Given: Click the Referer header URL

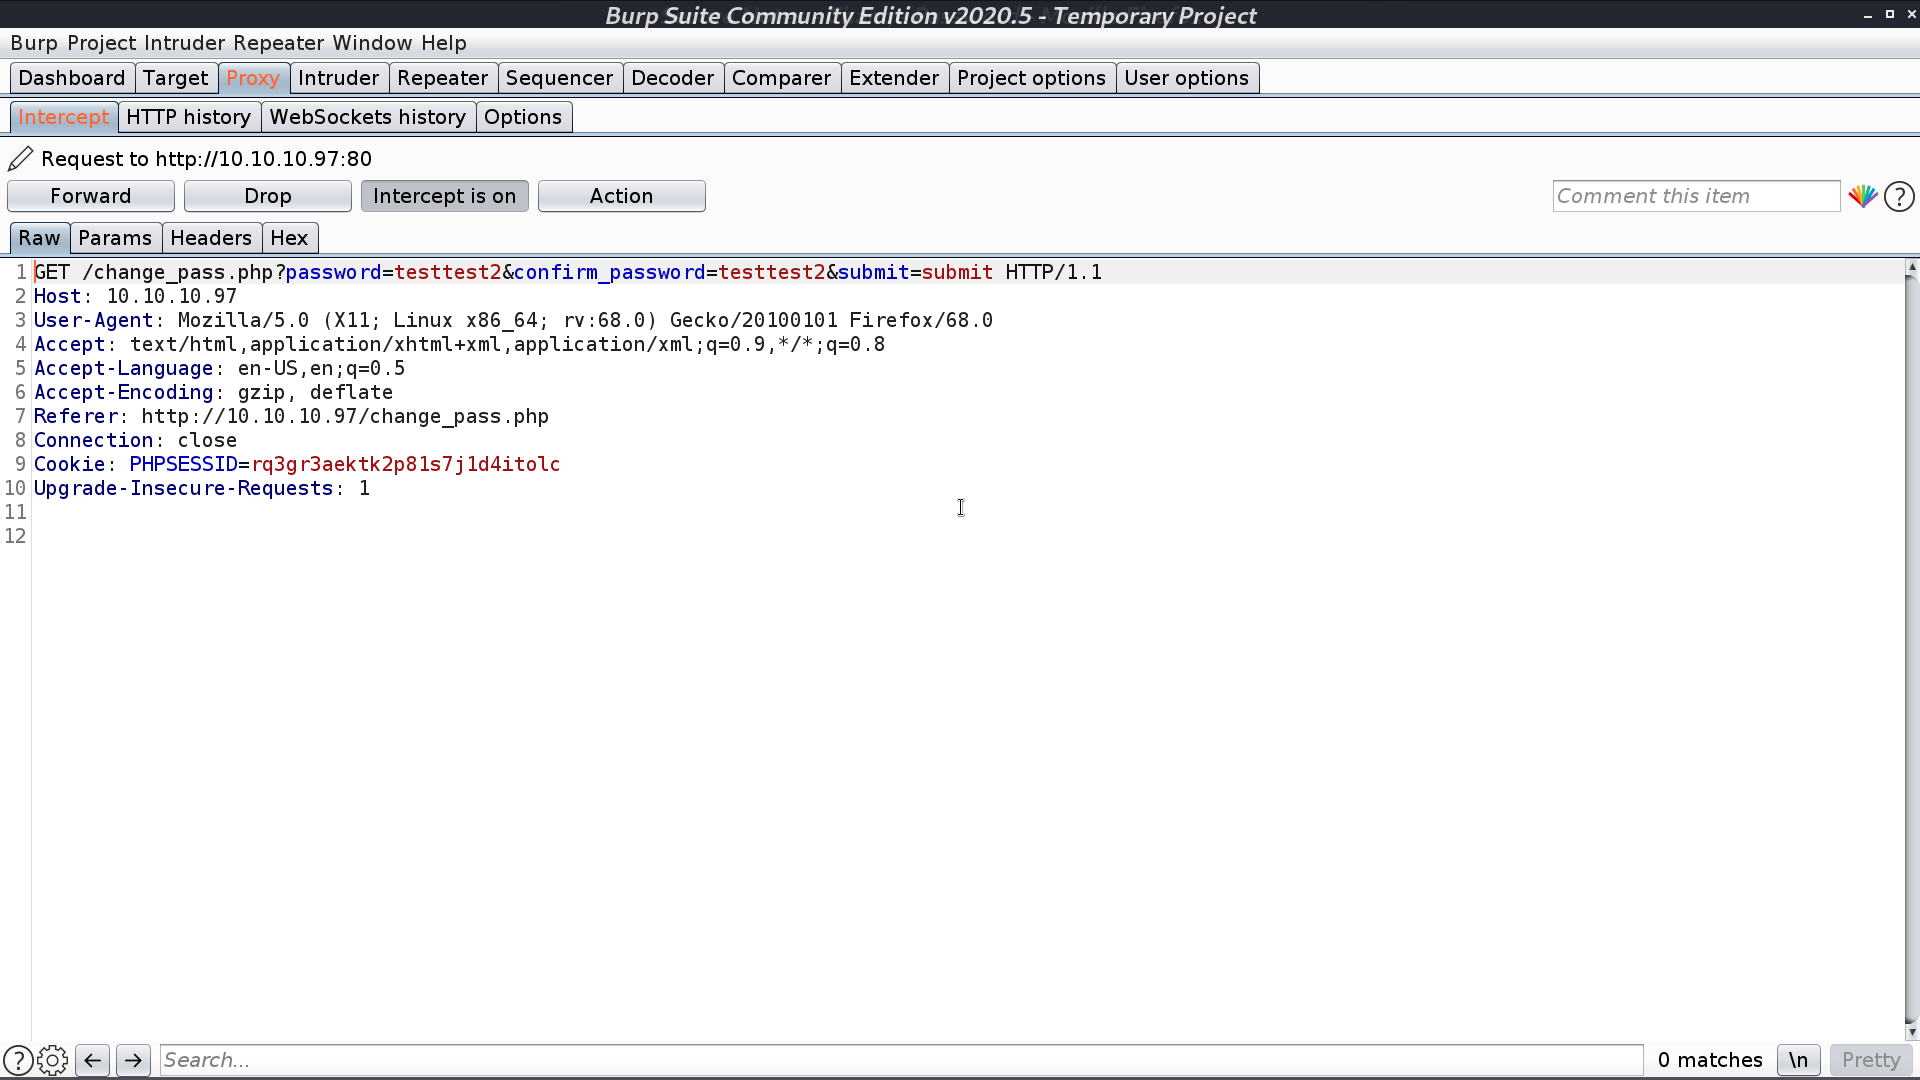Looking at the screenshot, I should coord(345,416).
